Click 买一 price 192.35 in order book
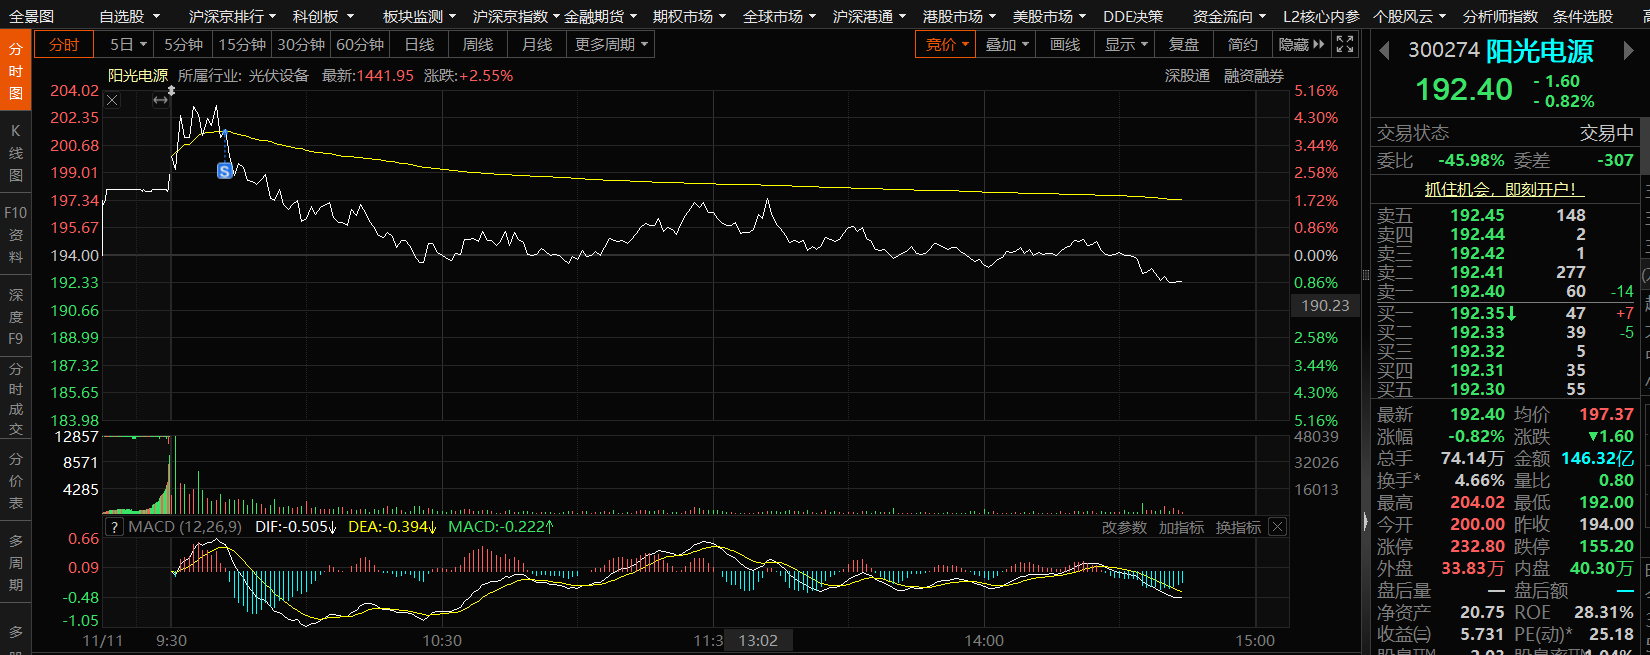The height and width of the screenshot is (655, 1650). [x=1477, y=313]
